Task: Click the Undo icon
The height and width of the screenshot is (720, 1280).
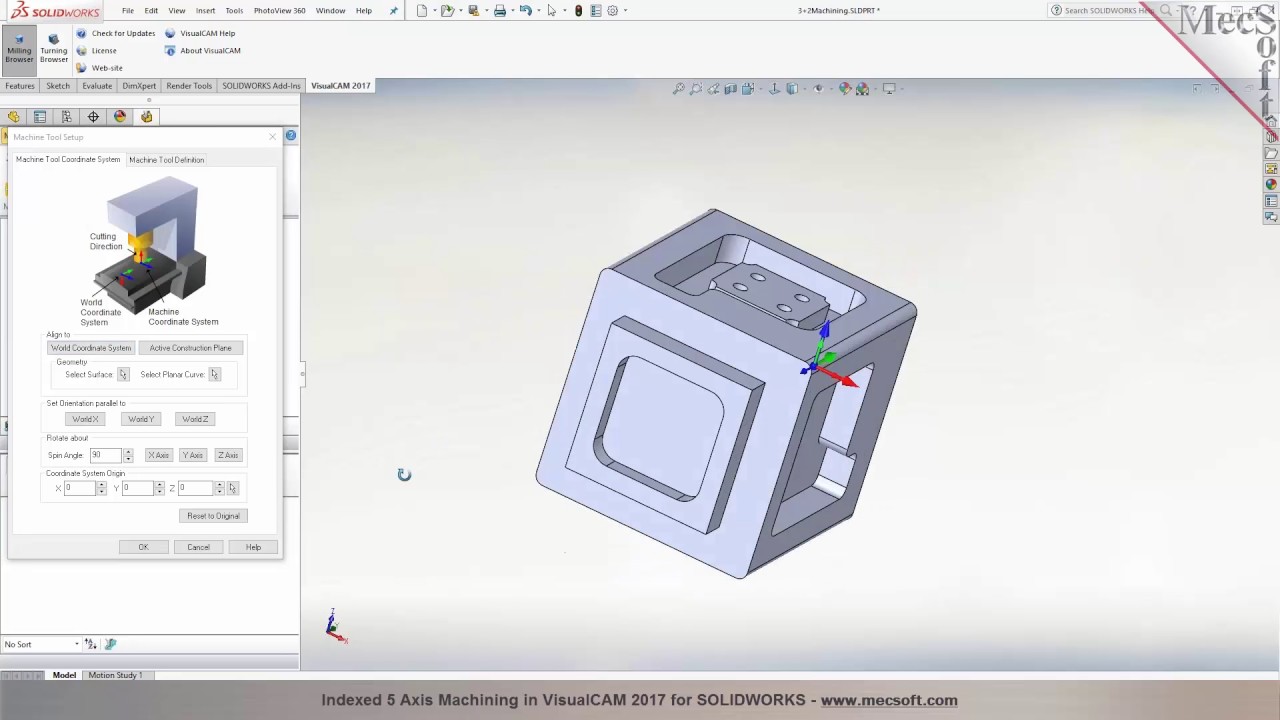Action: 525,11
